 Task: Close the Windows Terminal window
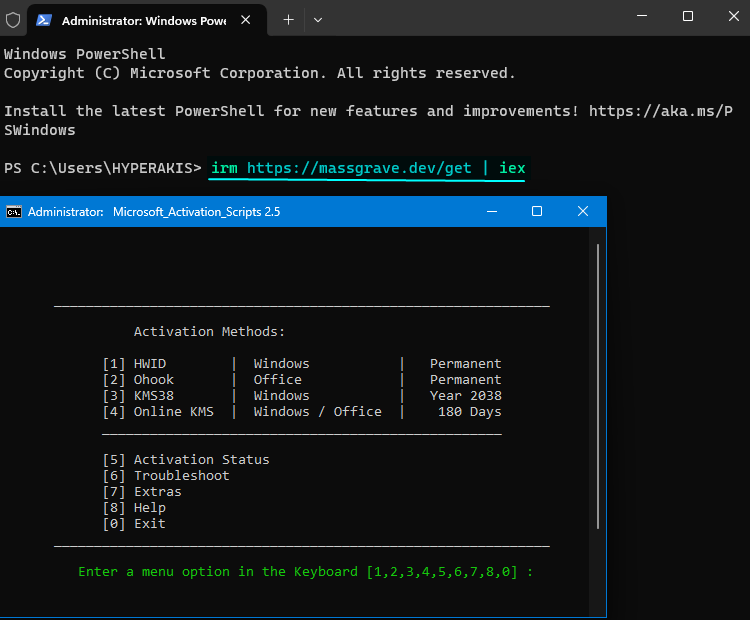click(x=734, y=16)
